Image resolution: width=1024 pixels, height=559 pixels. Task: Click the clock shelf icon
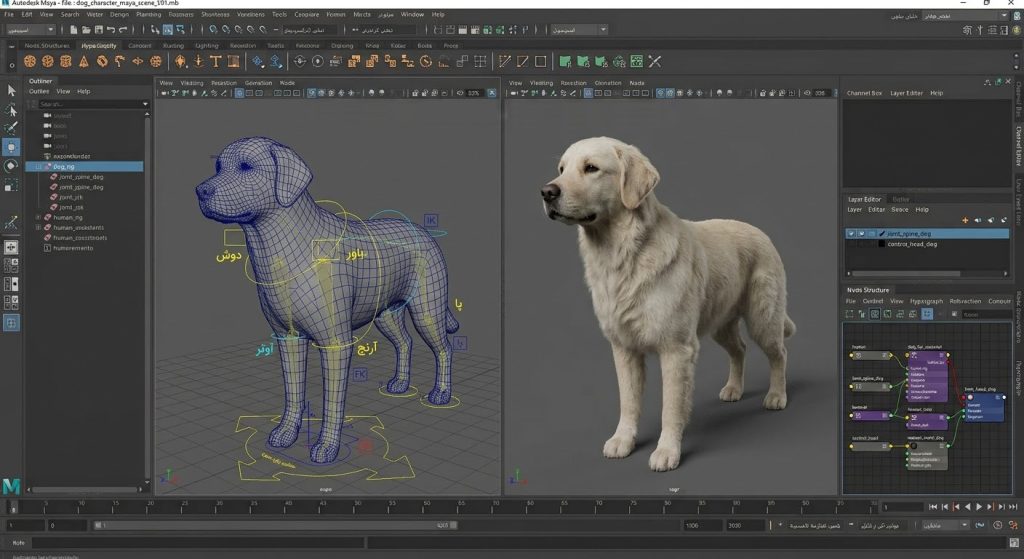point(426,61)
